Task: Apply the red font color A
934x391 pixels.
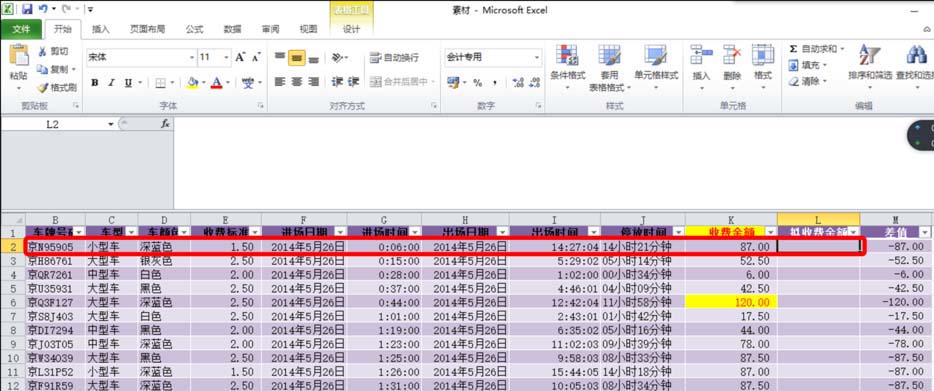Action: click(216, 83)
